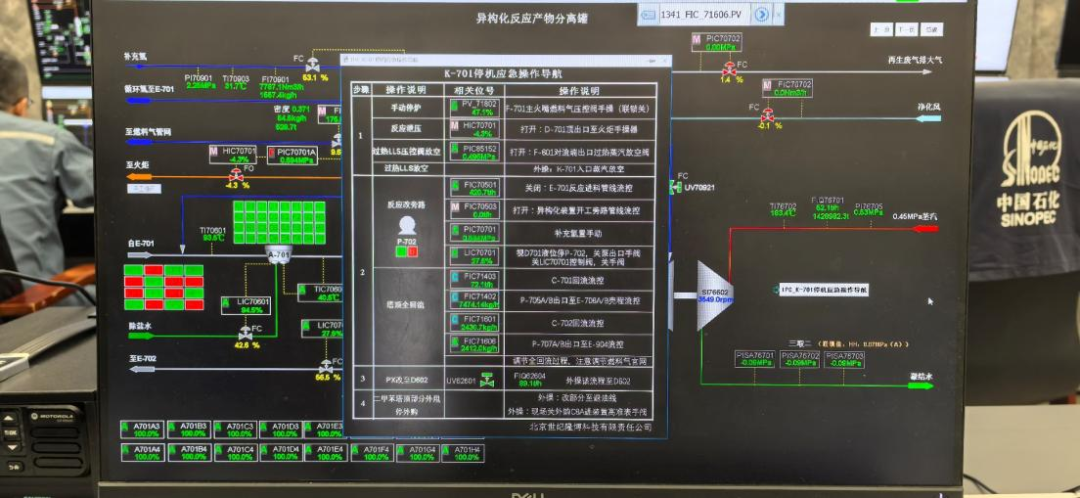Open HIC70701 controller in navigation table
This screenshot has height=498, width=1080.
pyautogui.click(x=474, y=129)
